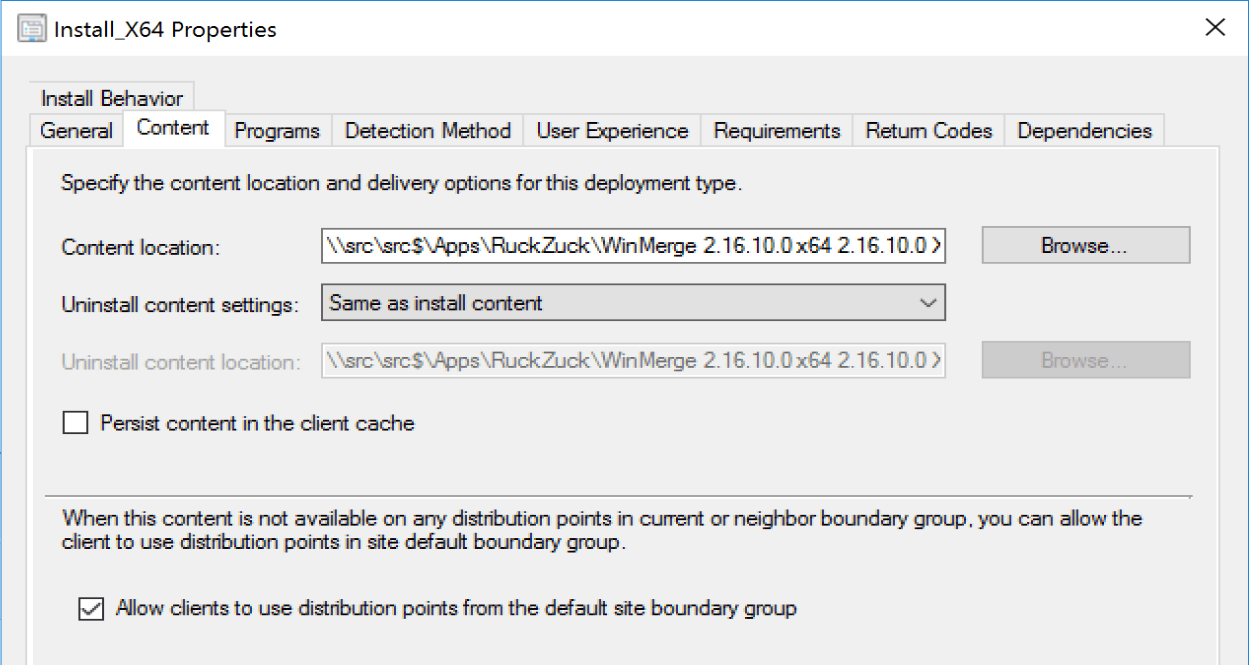Expand the chevron arrow of Uninstall content settings
The height and width of the screenshot is (665, 1249).
tap(927, 303)
